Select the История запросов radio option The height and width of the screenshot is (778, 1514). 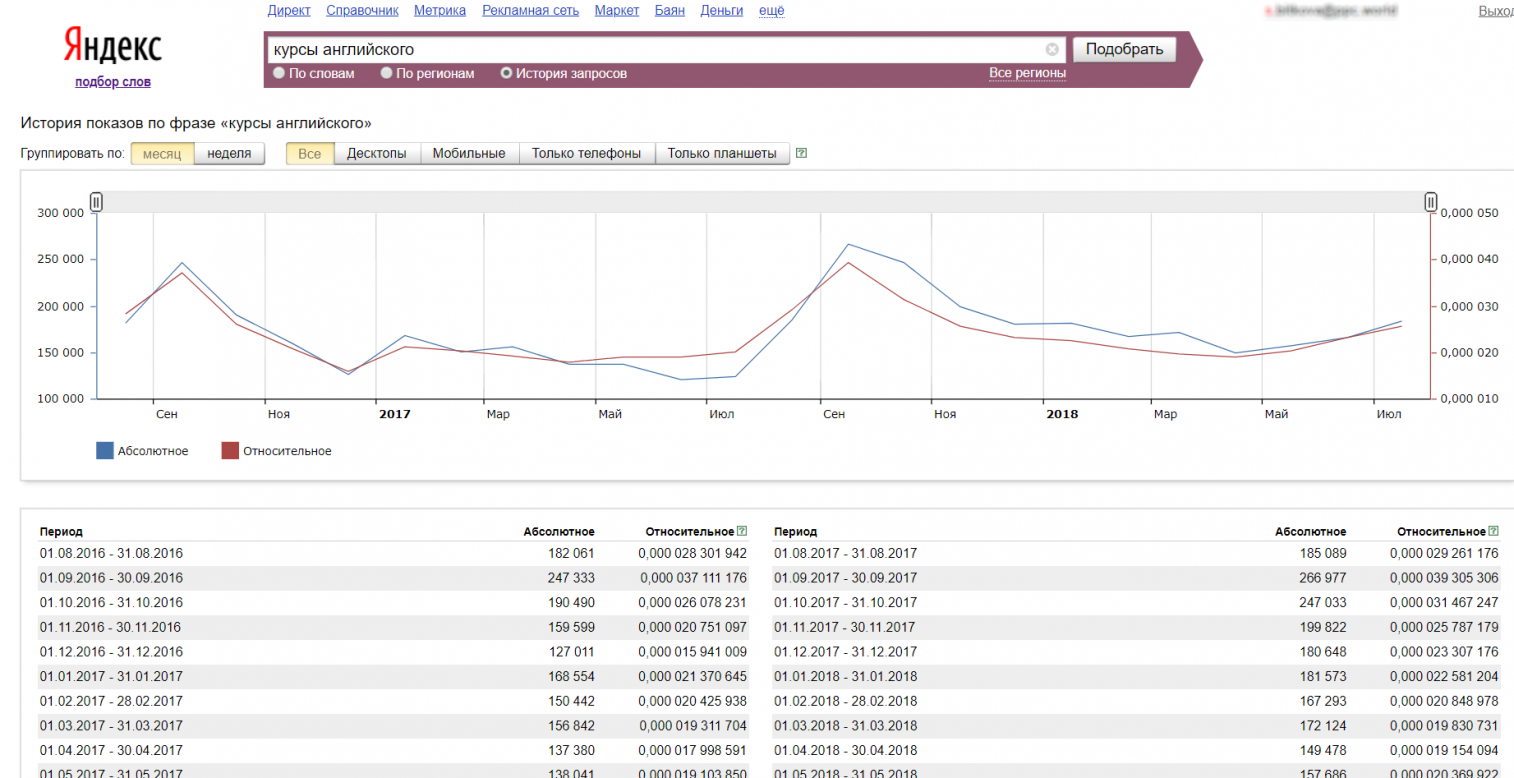506,73
